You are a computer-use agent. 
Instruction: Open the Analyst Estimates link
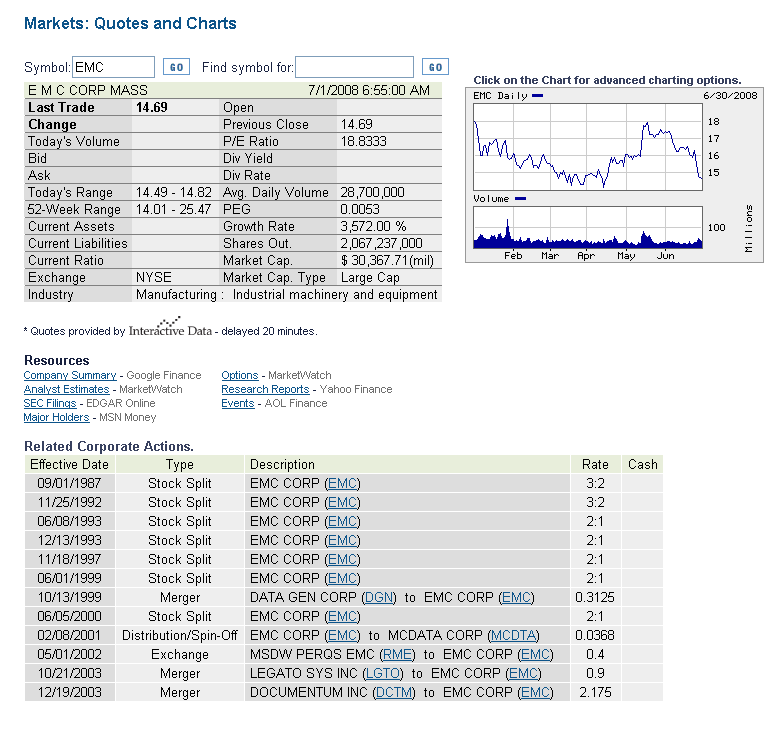(x=66, y=389)
